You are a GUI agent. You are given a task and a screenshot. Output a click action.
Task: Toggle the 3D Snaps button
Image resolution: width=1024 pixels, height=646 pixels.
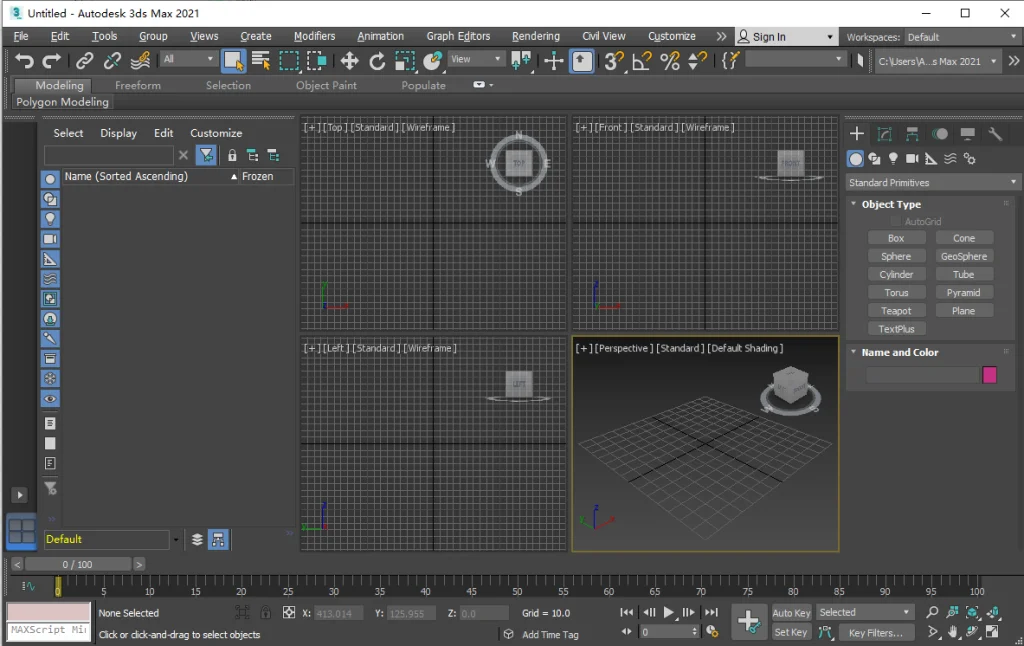click(x=612, y=61)
